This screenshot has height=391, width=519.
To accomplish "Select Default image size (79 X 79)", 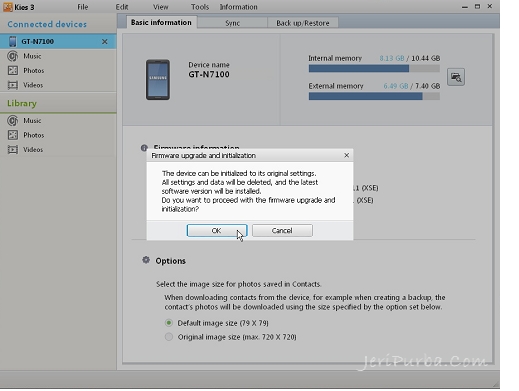I will coord(169,323).
